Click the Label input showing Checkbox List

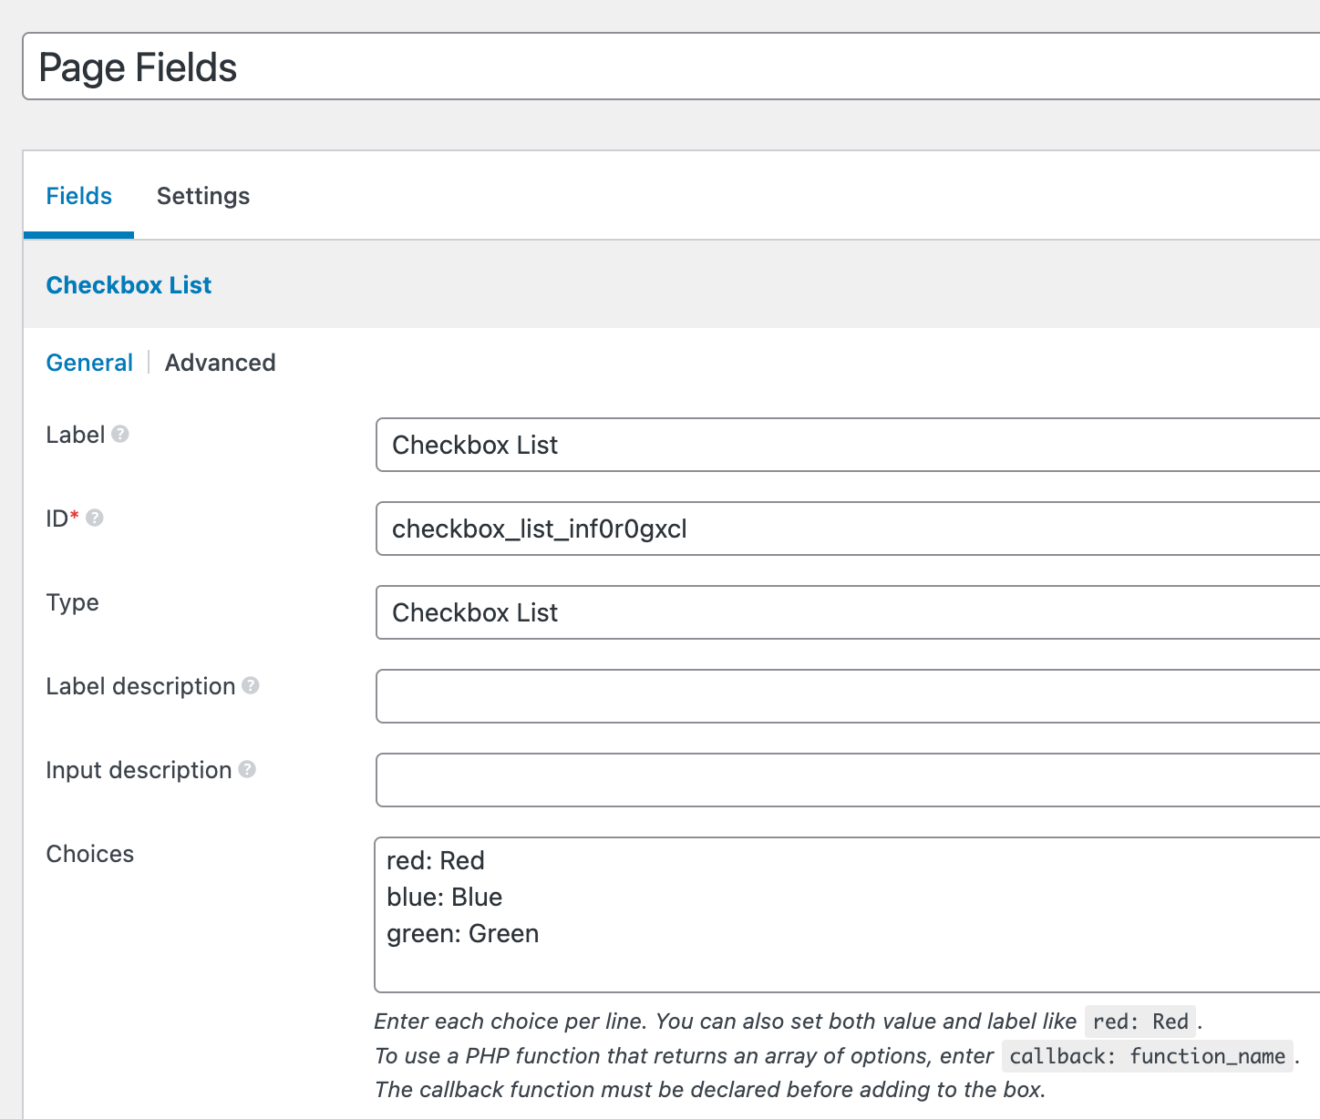tap(700, 445)
